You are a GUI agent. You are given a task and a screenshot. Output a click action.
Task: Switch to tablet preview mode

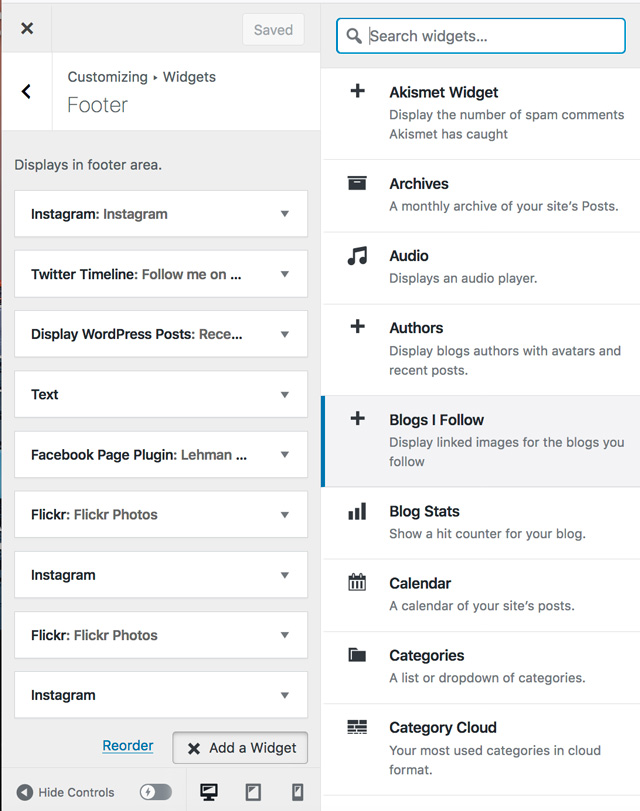[253, 792]
